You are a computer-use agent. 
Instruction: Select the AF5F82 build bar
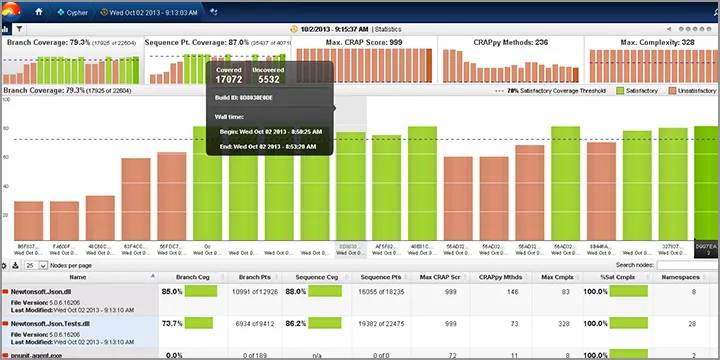click(x=386, y=187)
